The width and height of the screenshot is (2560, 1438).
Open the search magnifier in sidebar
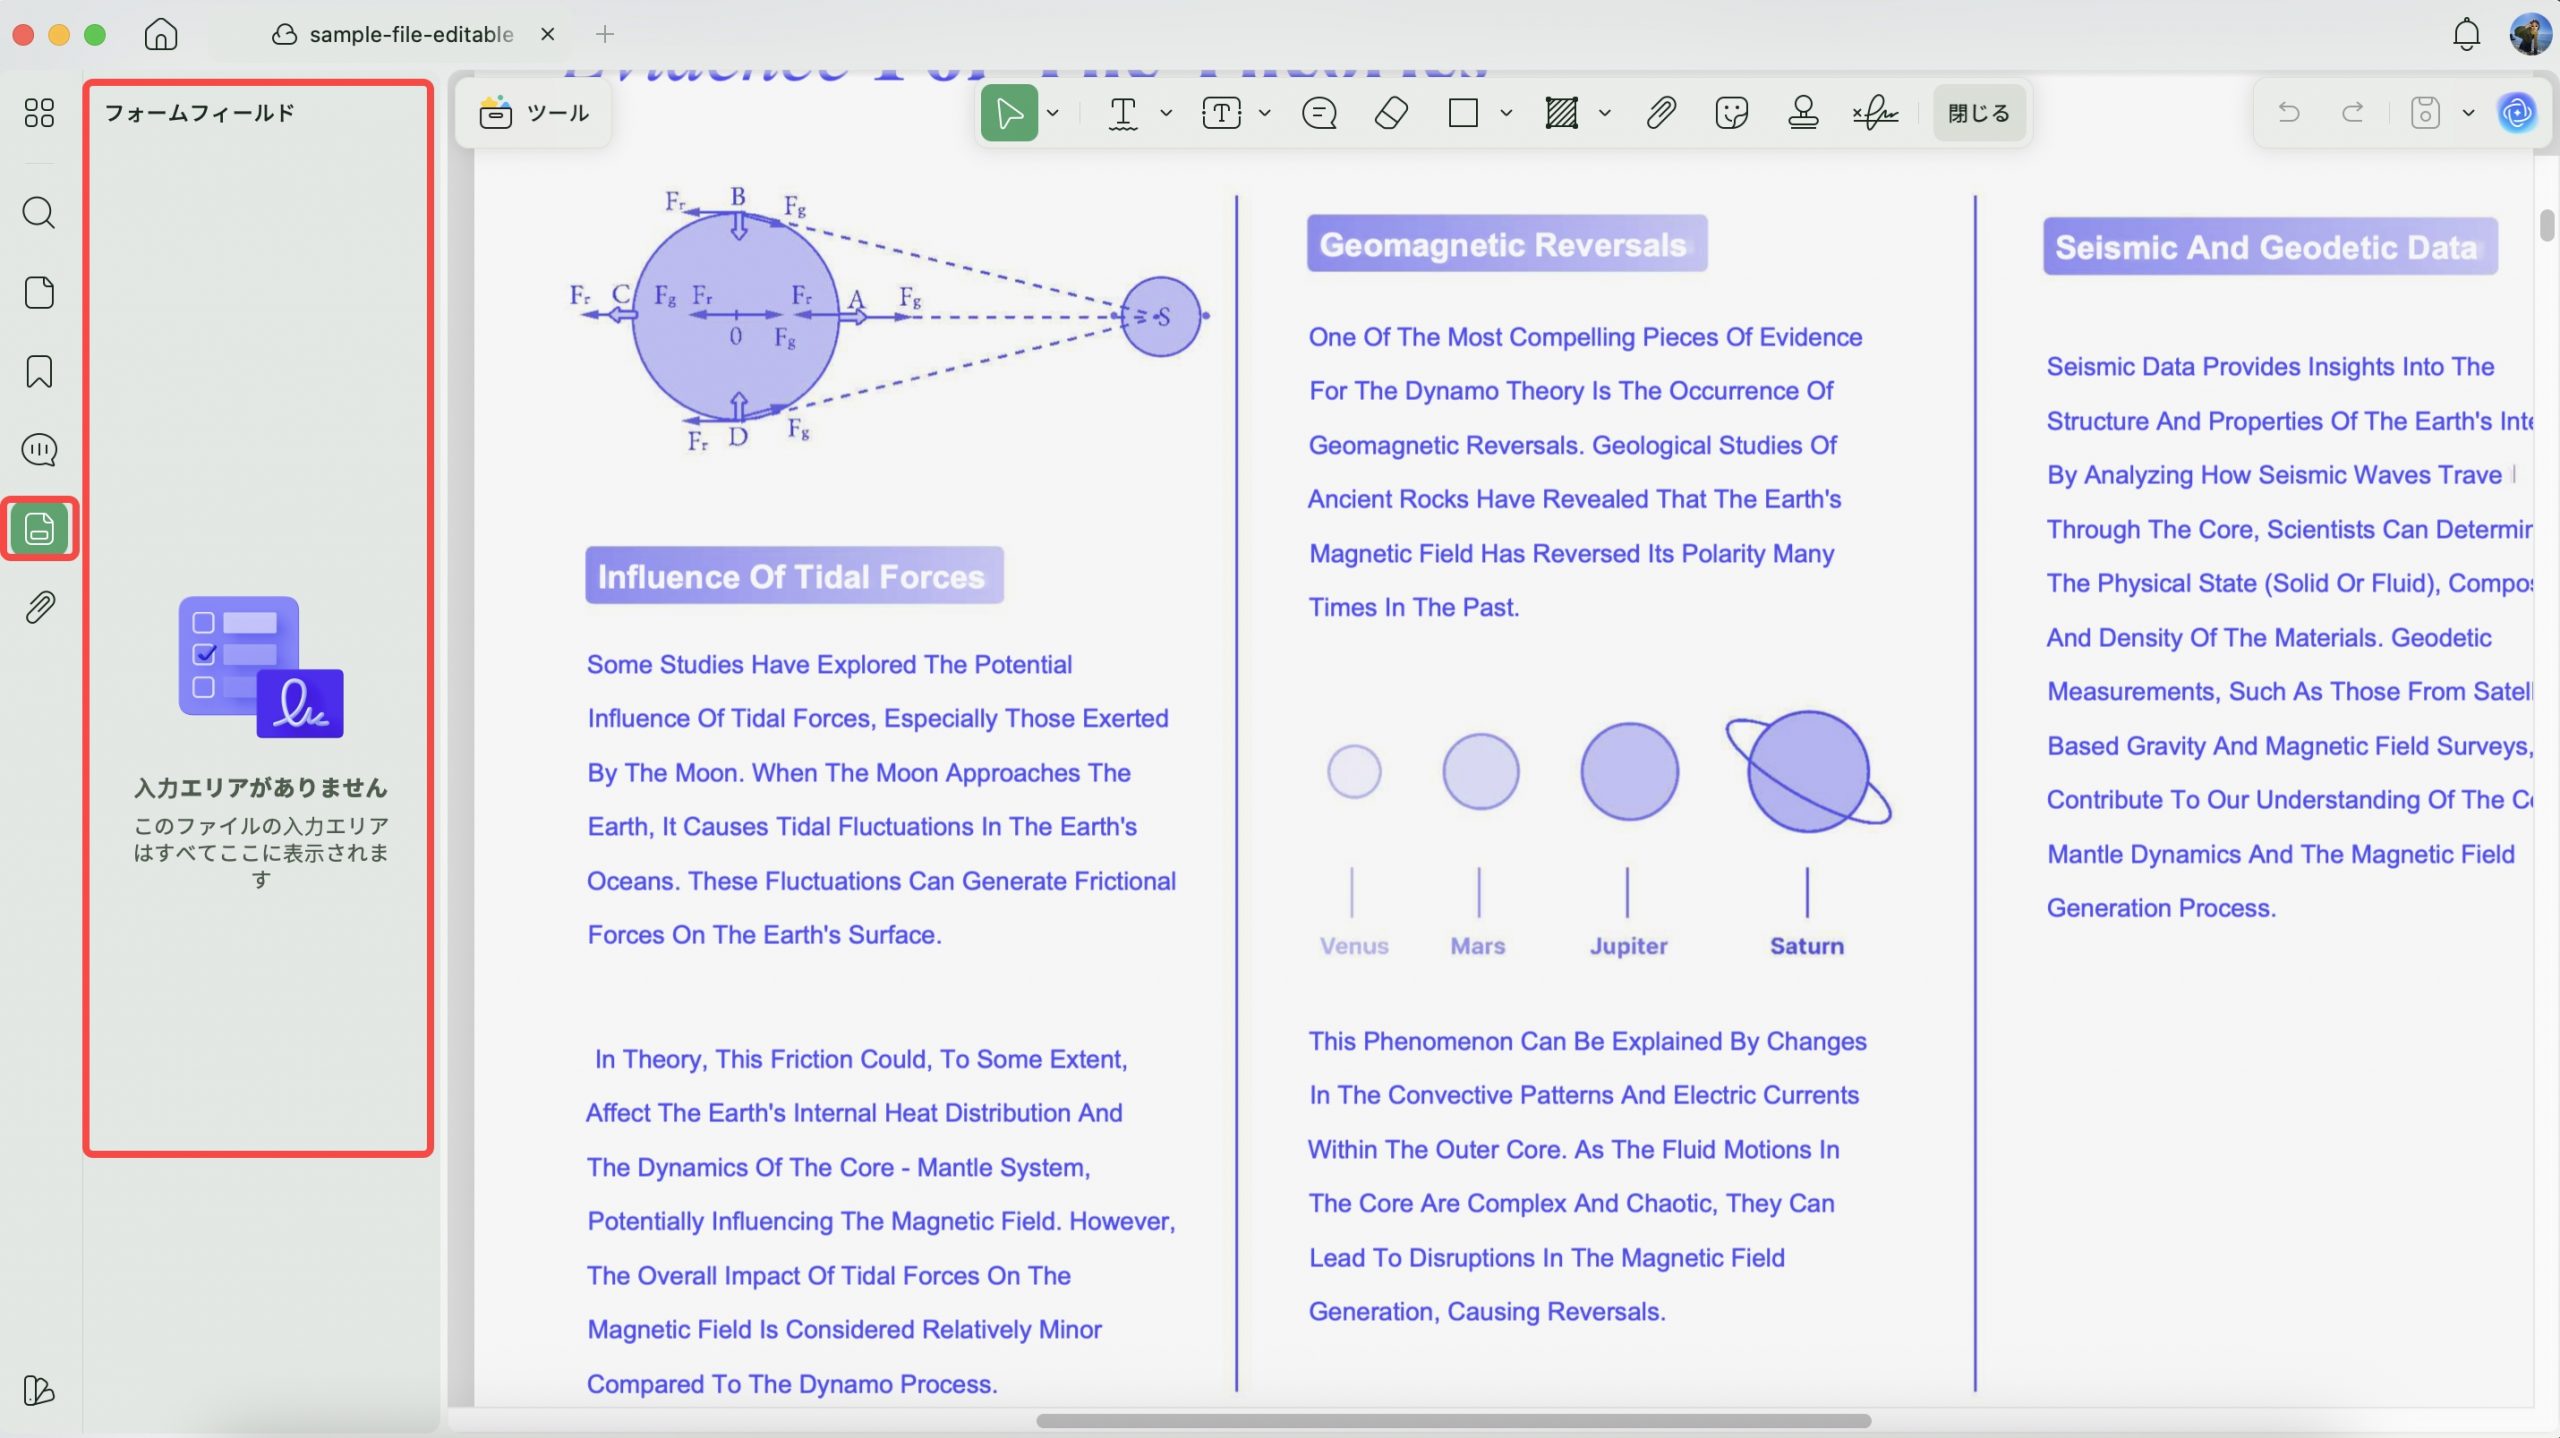(39, 212)
